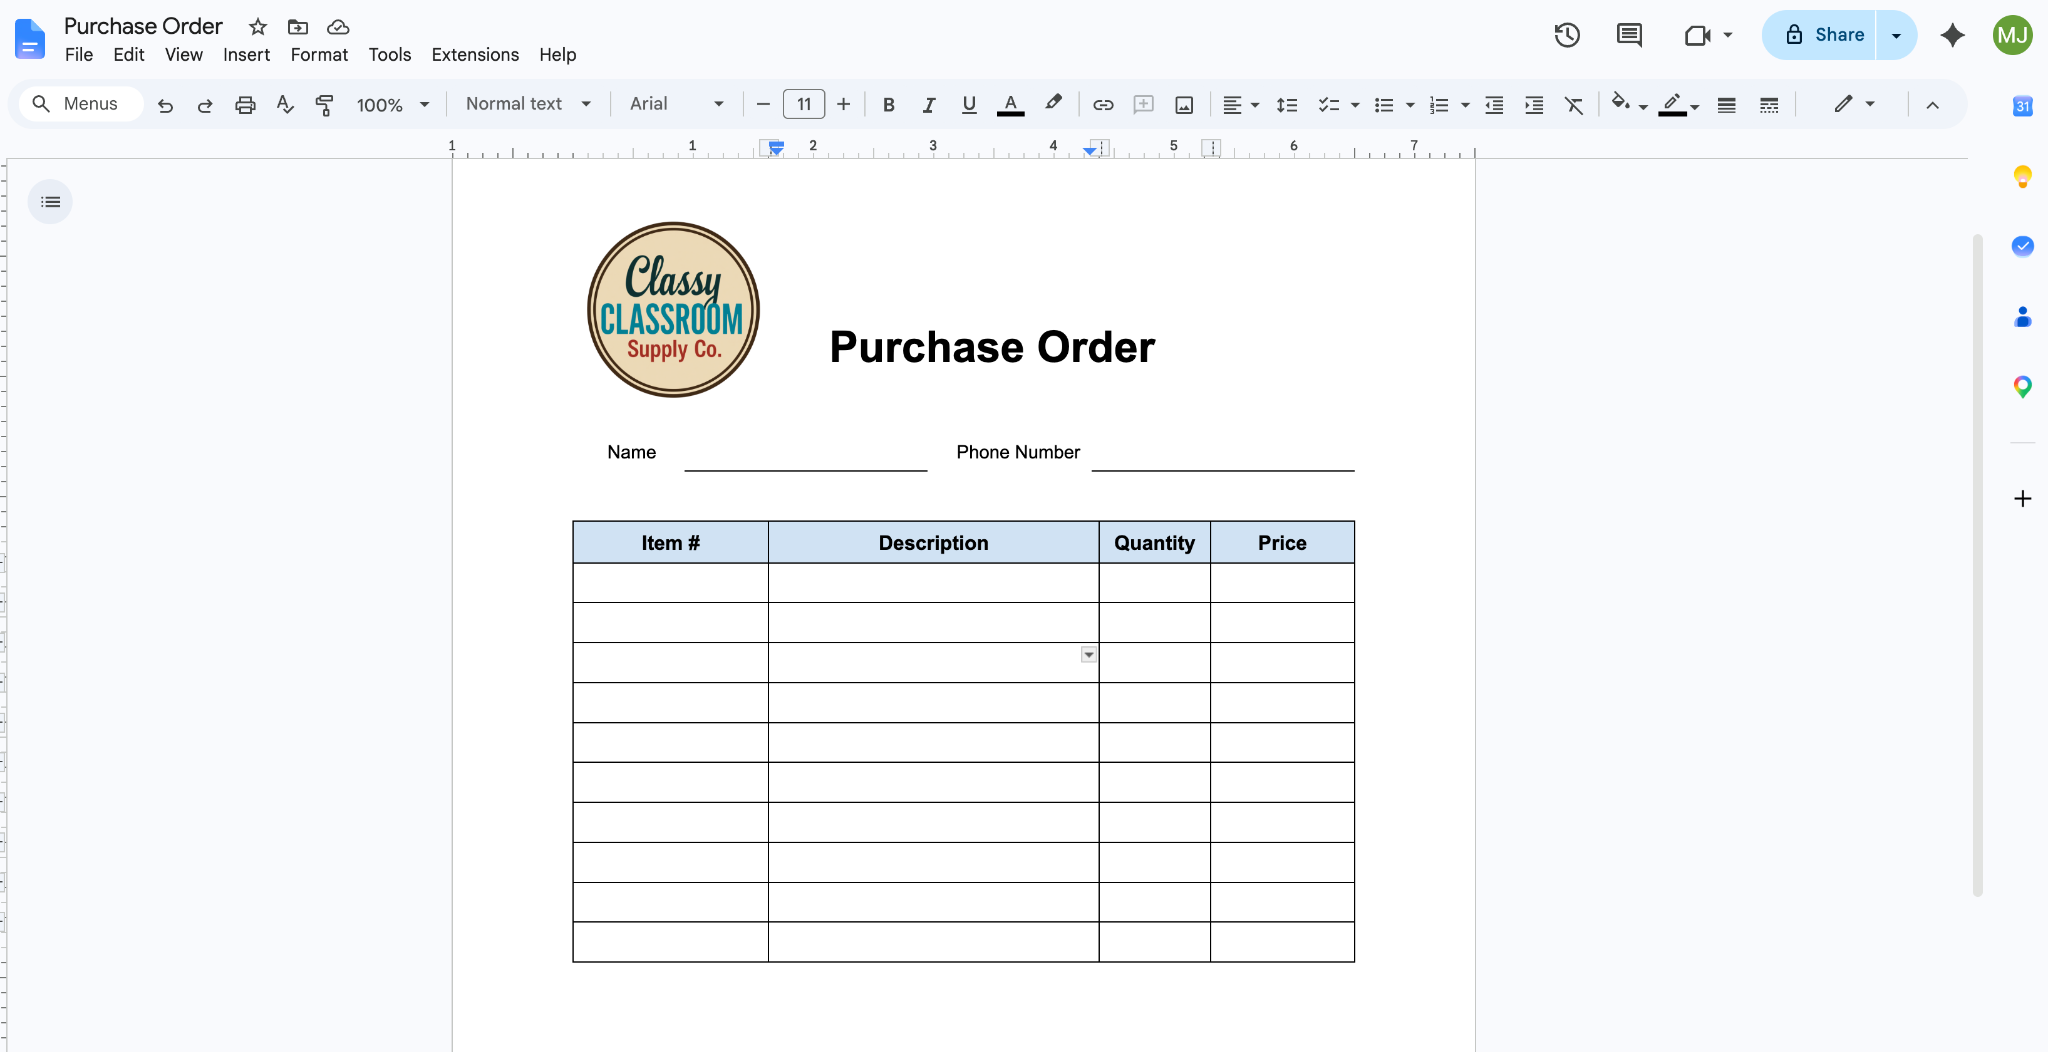Open the Extensions menu
Screen dimensions: 2048x1052
[475, 55]
